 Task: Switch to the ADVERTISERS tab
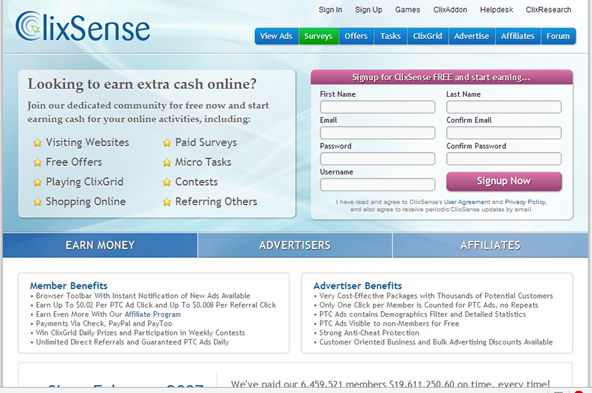coord(295,245)
